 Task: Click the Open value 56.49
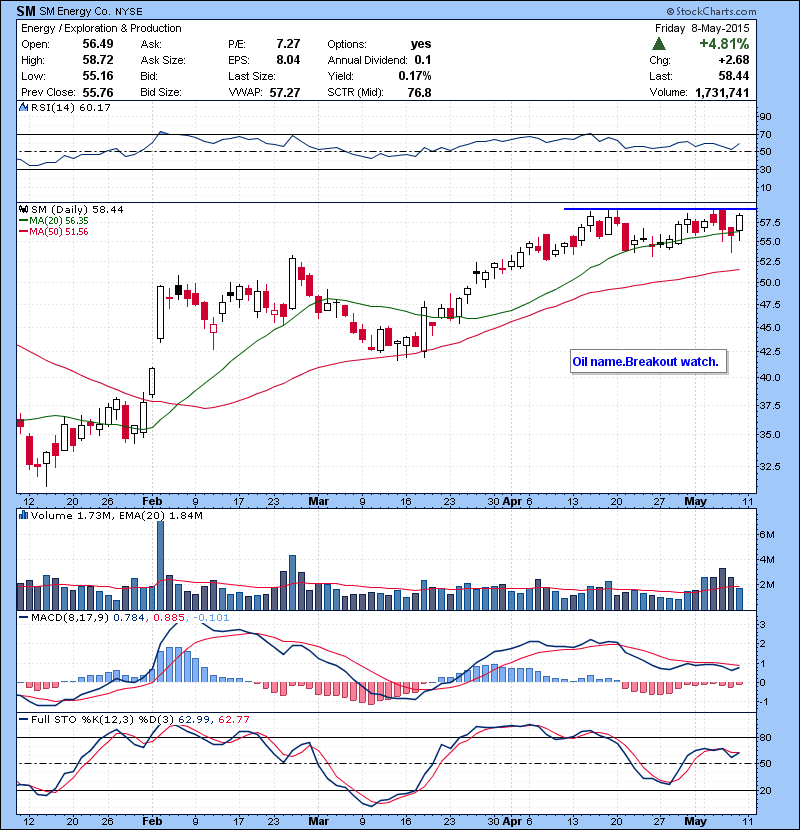[98, 44]
